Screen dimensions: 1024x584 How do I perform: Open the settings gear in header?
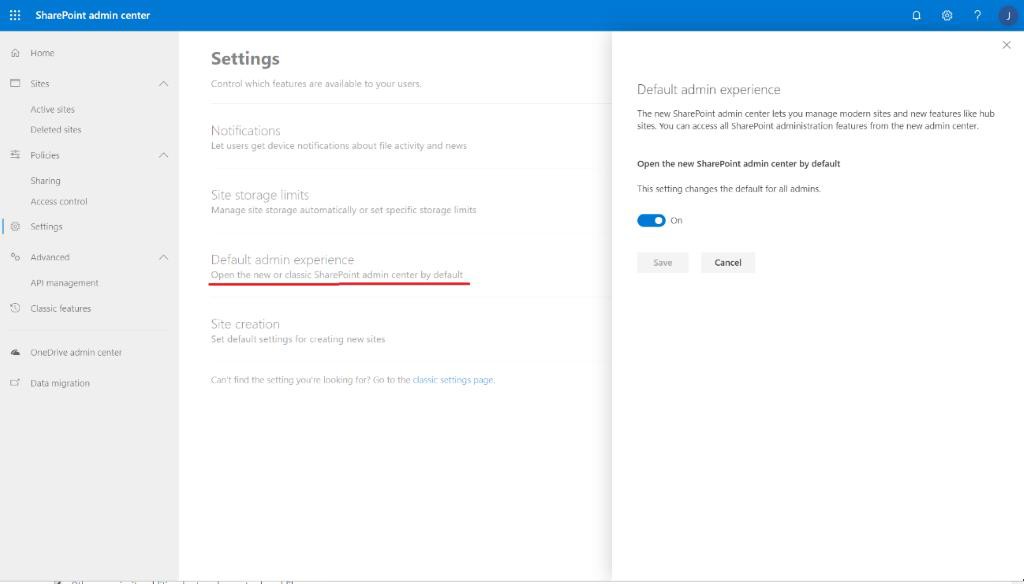947,16
